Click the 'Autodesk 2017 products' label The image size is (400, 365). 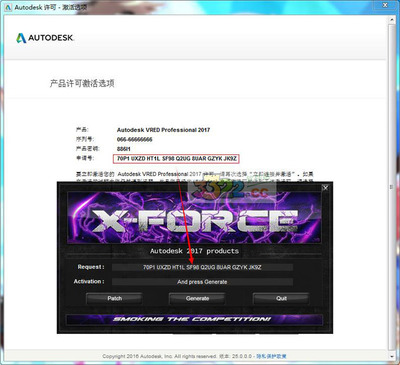point(194,251)
